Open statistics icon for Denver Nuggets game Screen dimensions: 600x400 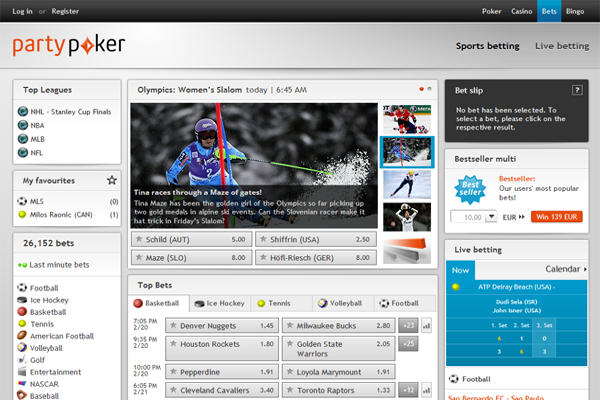pyautogui.click(x=426, y=326)
